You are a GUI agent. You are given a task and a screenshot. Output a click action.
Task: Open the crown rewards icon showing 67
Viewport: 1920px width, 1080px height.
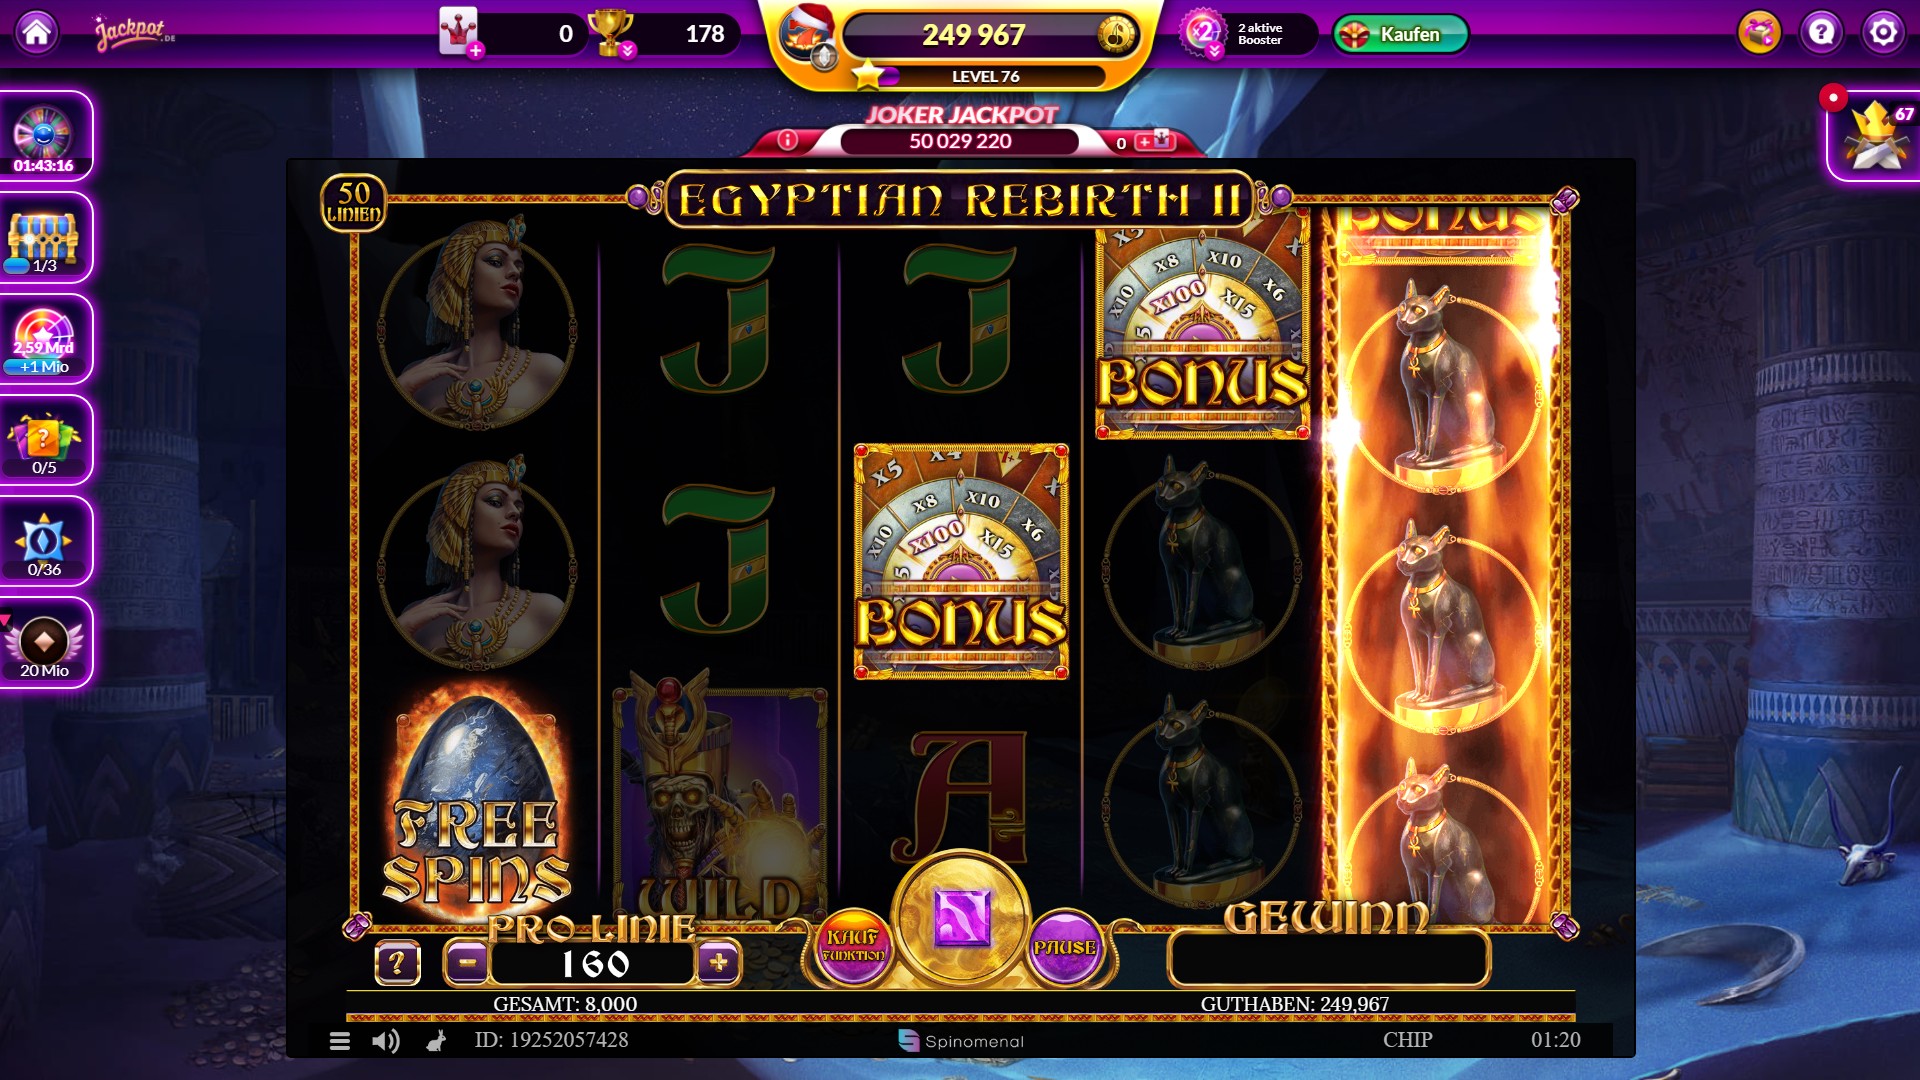1875,137
